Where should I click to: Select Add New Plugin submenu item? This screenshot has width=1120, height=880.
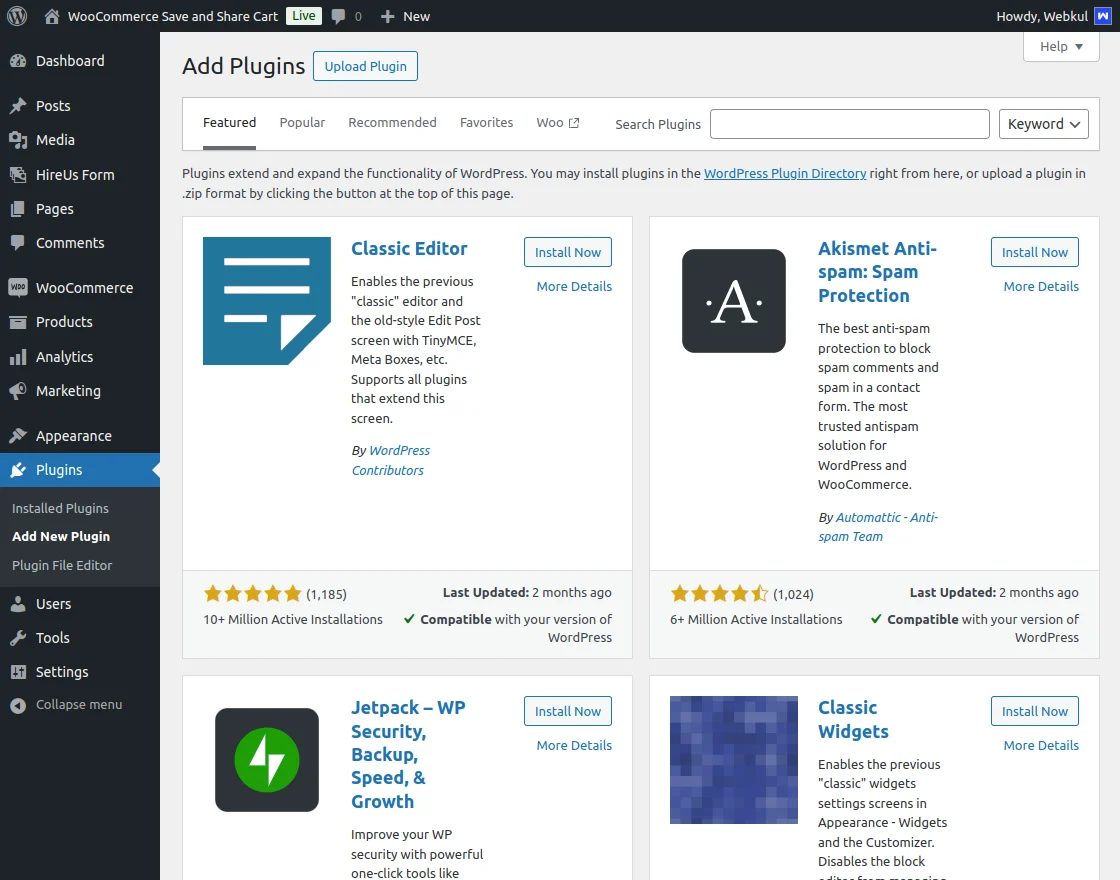pyautogui.click(x=61, y=536)
